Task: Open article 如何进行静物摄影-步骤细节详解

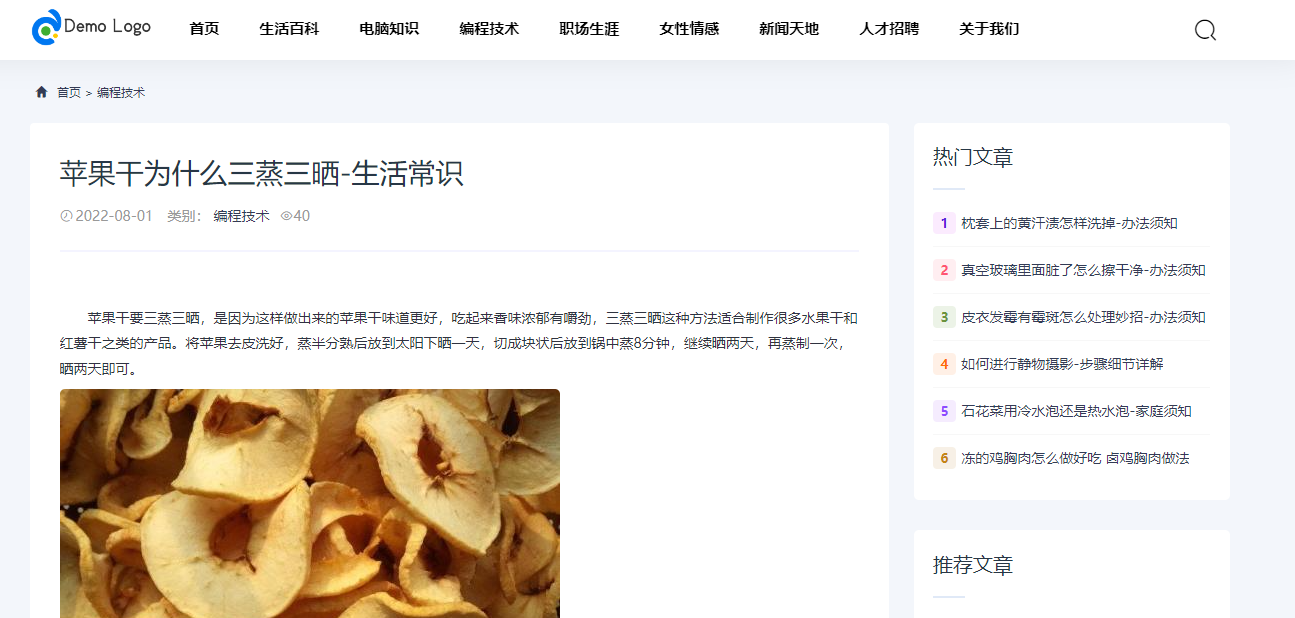Action: click(1062, 364)
